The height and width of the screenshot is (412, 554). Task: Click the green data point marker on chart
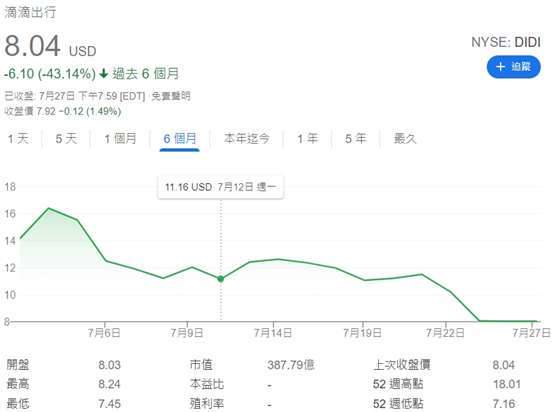point(221,279)
